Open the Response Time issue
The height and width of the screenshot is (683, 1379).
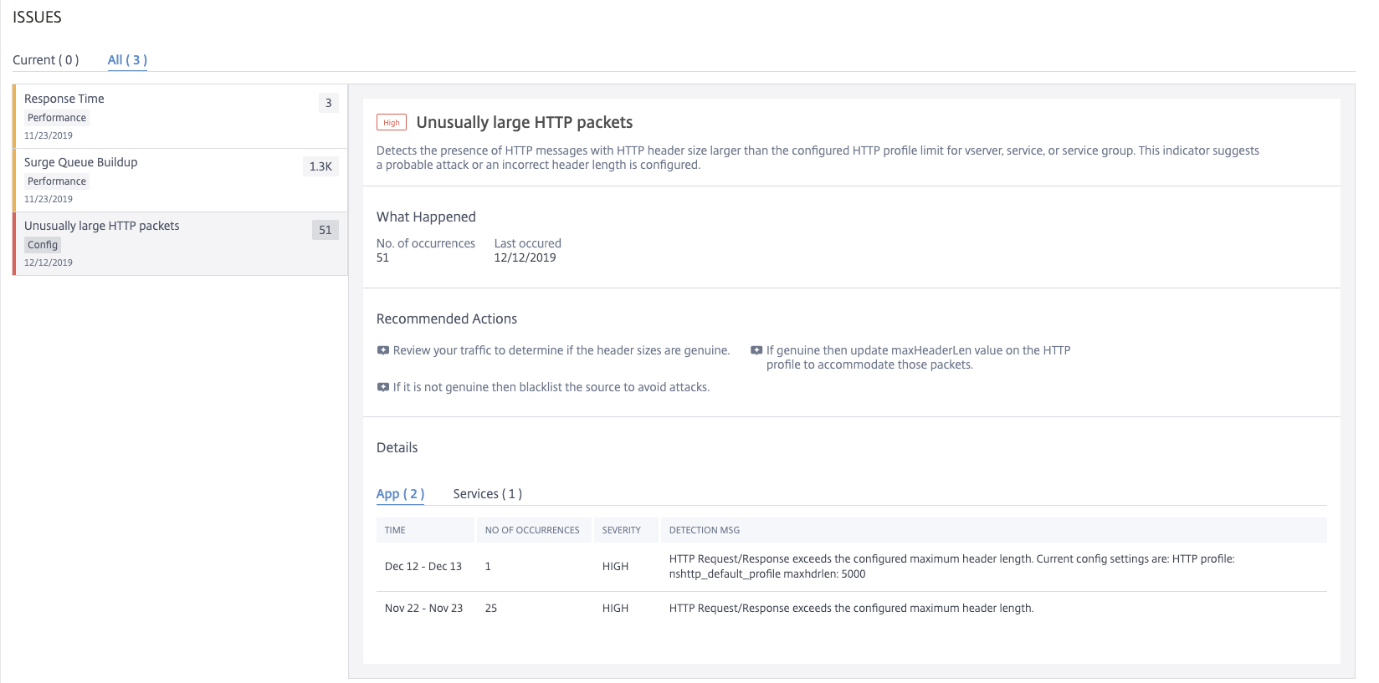pyautogui.click(x=180, y=116)
